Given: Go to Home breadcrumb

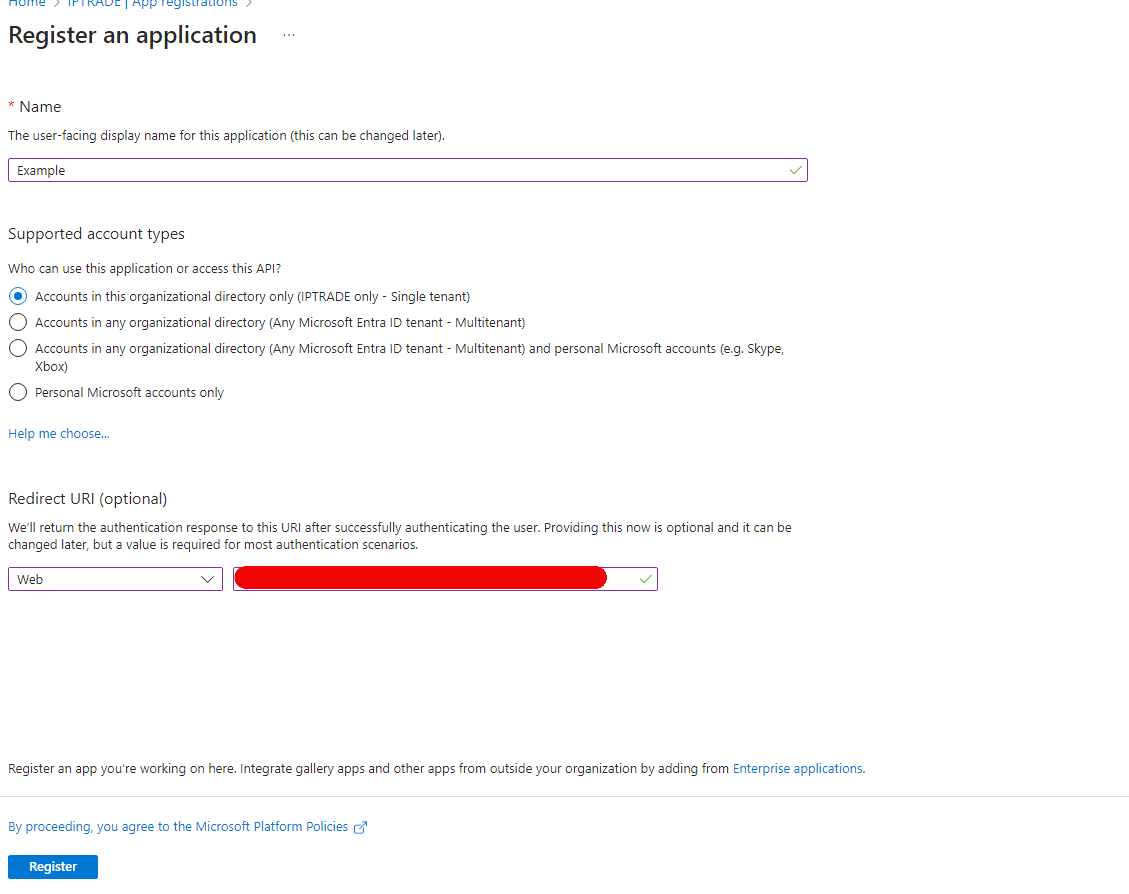Looking at the screenshot, I should [x=27, y=4].
